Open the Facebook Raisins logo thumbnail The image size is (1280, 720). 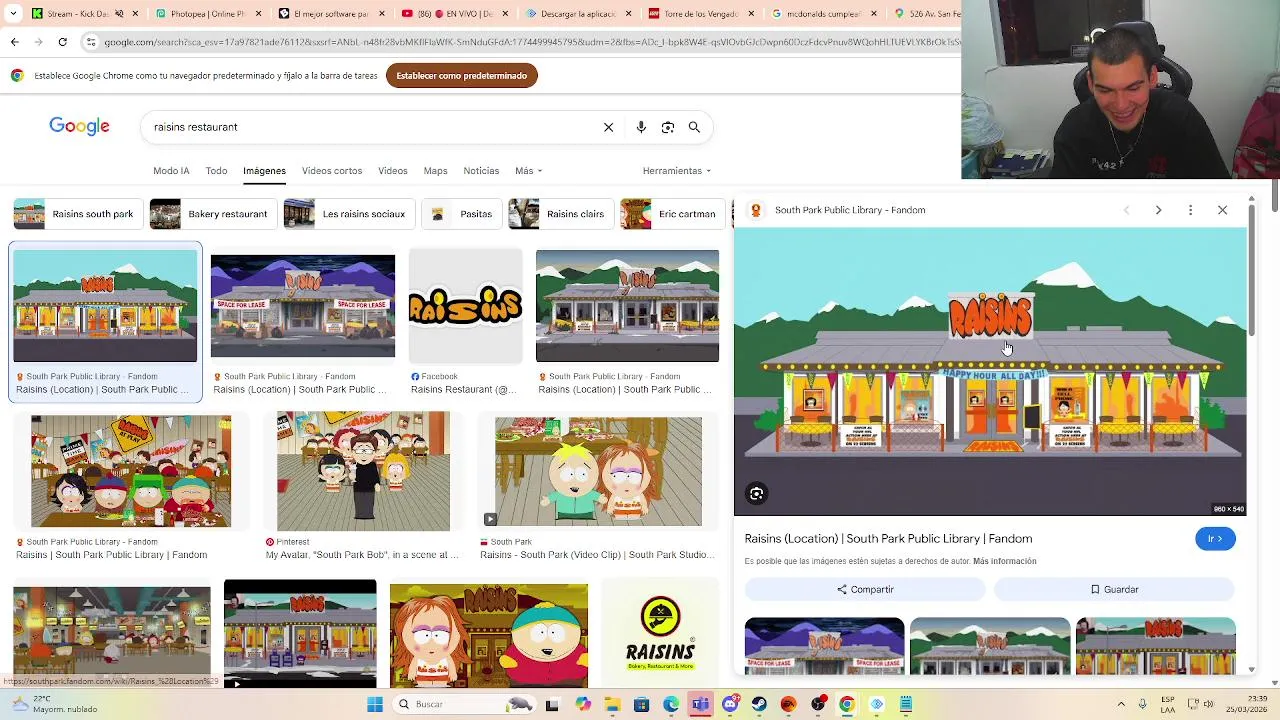465,306
